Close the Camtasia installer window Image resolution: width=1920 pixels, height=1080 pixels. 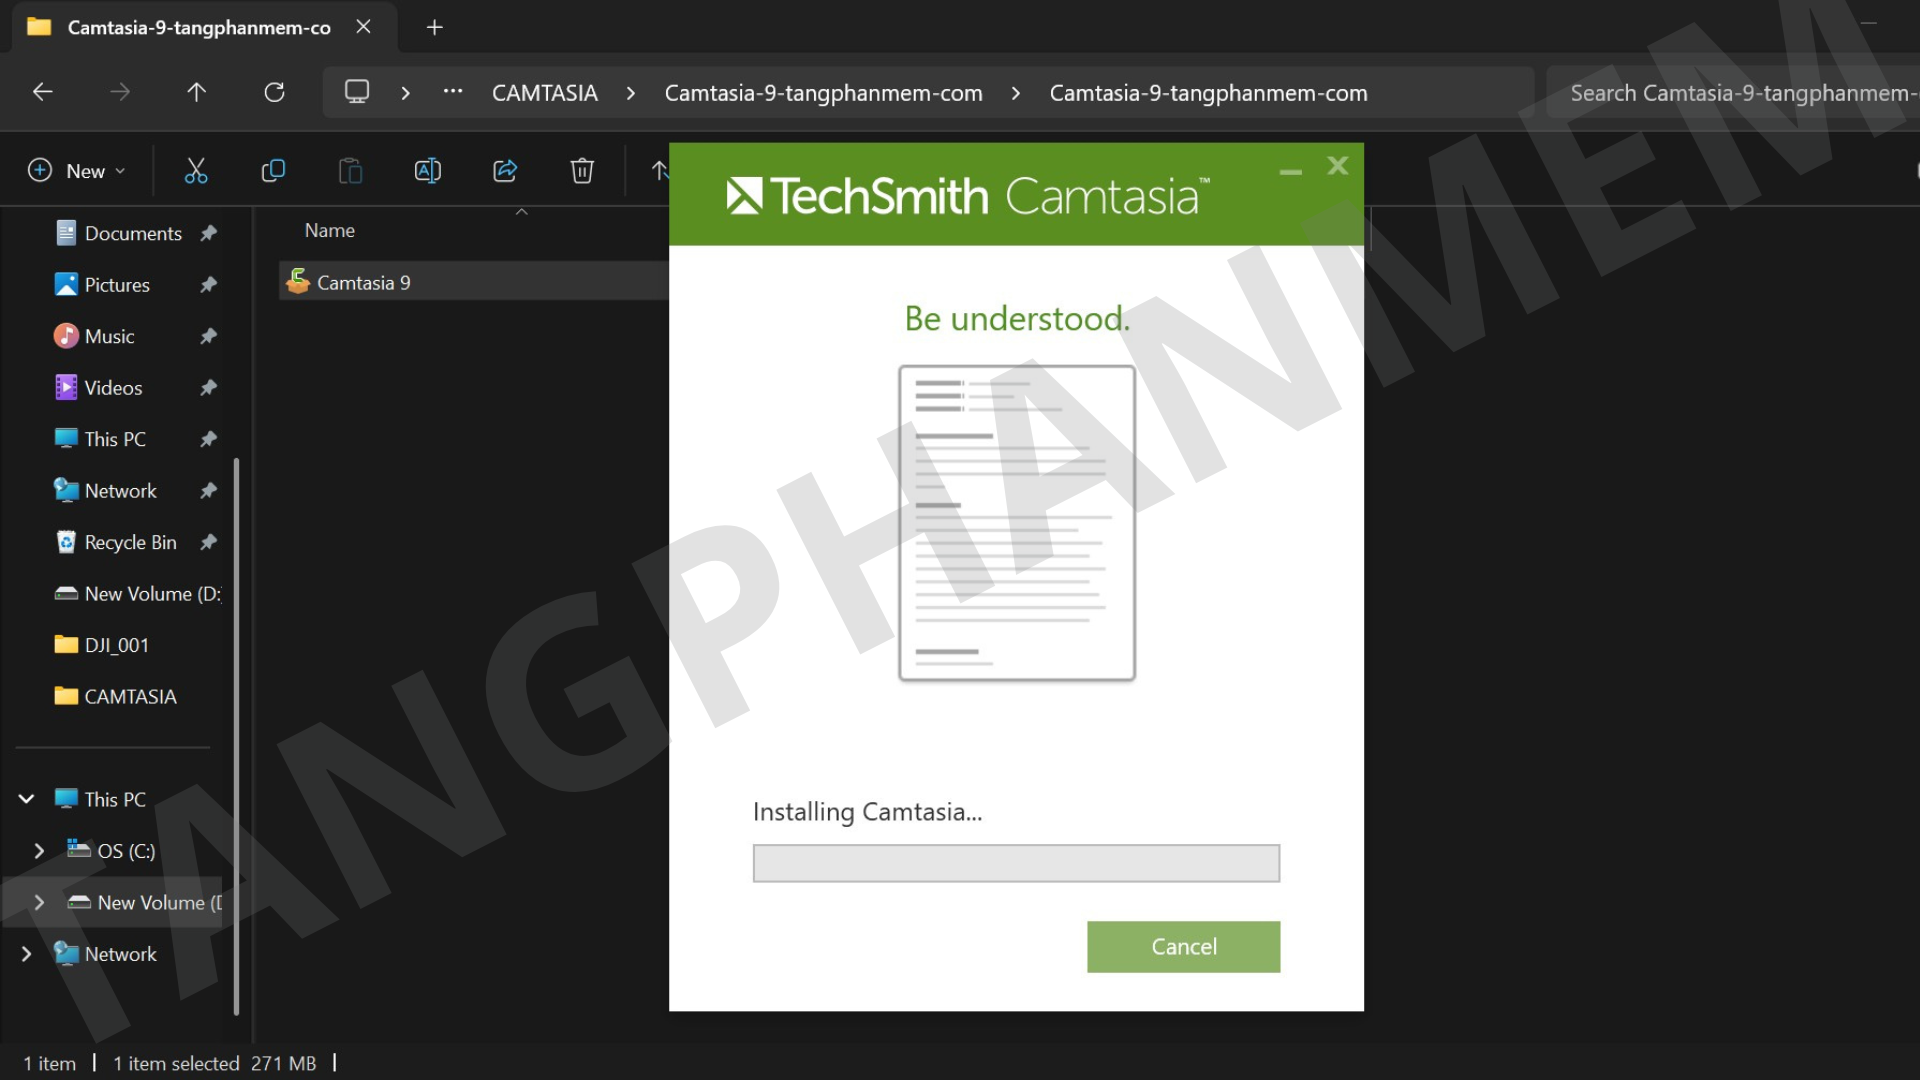(1338, 166)
